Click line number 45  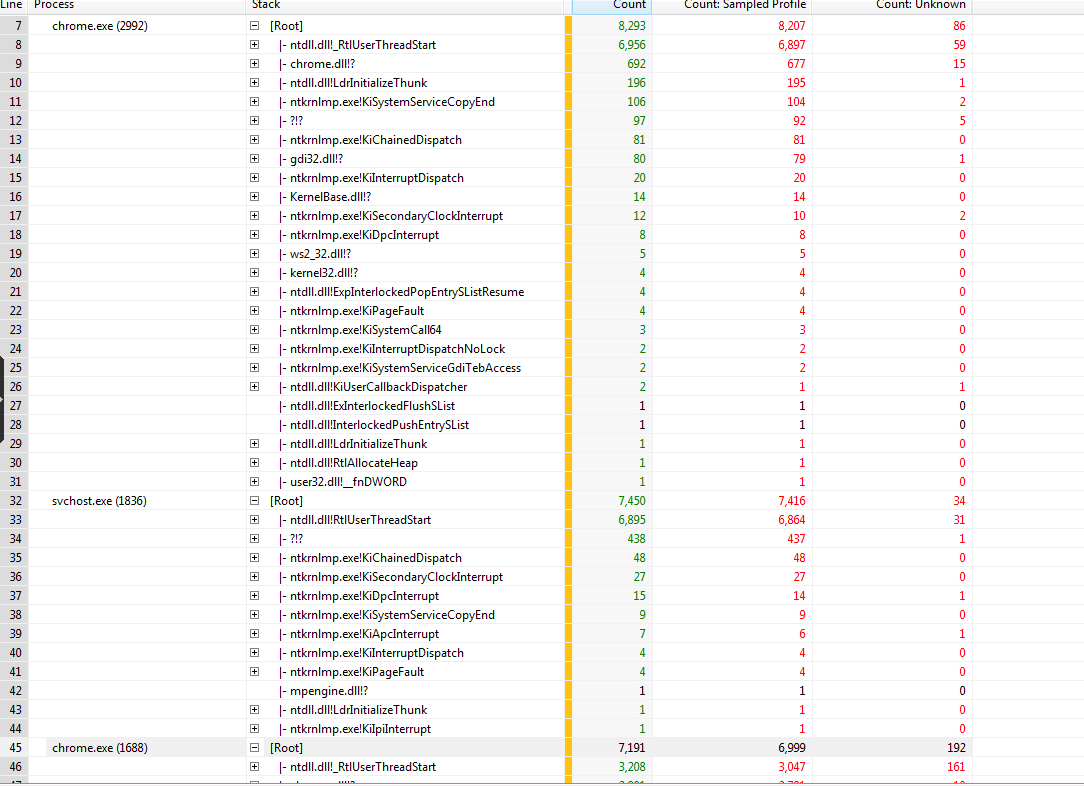coord(15,748)
